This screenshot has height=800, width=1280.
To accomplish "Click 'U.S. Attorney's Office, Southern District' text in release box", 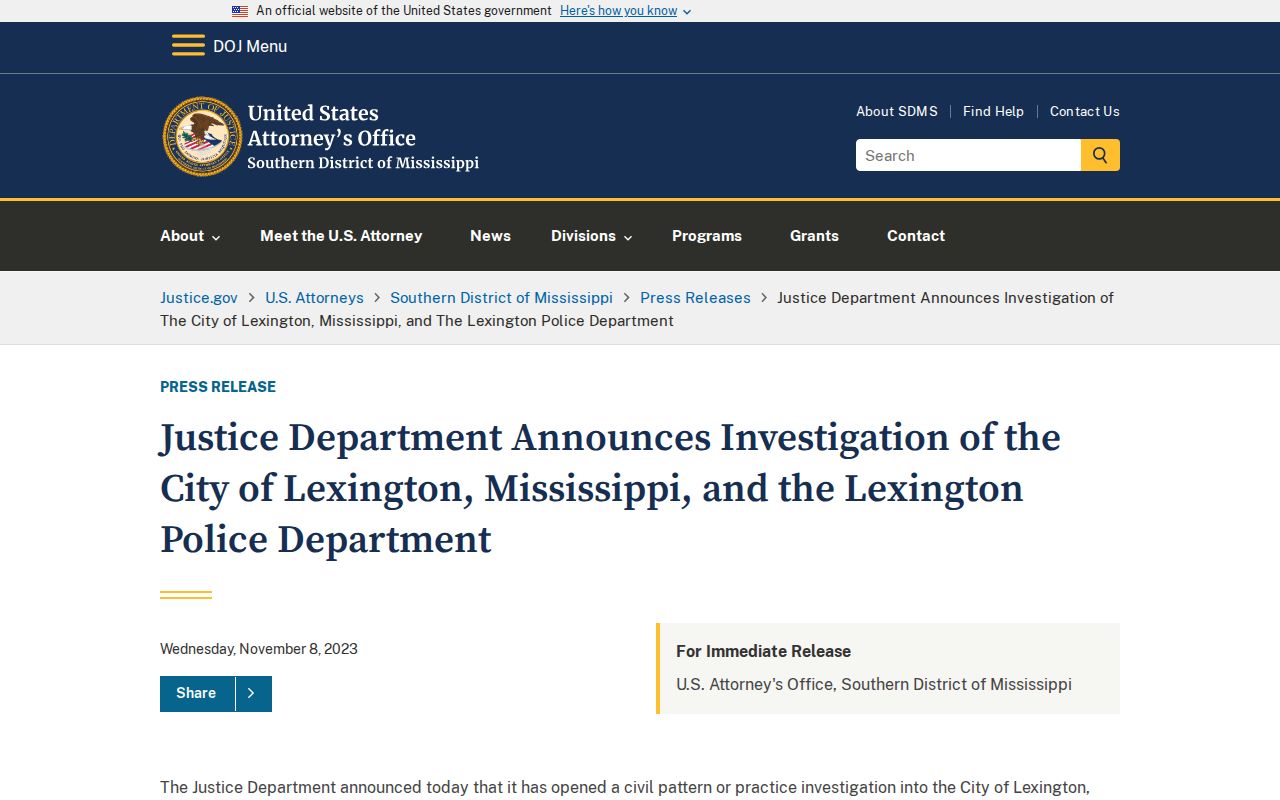I will (x=874, y=684).
